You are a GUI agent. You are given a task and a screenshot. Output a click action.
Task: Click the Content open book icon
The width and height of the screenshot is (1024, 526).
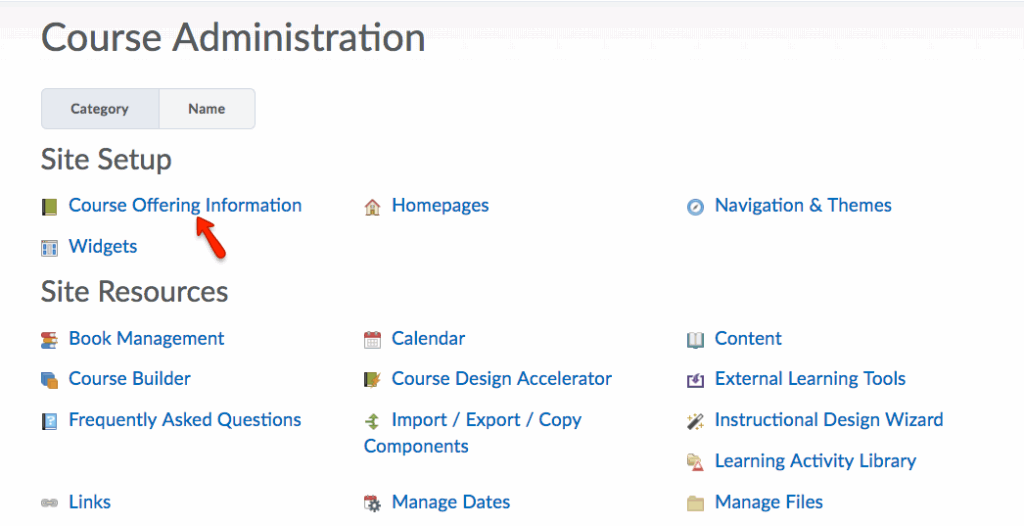695,340
